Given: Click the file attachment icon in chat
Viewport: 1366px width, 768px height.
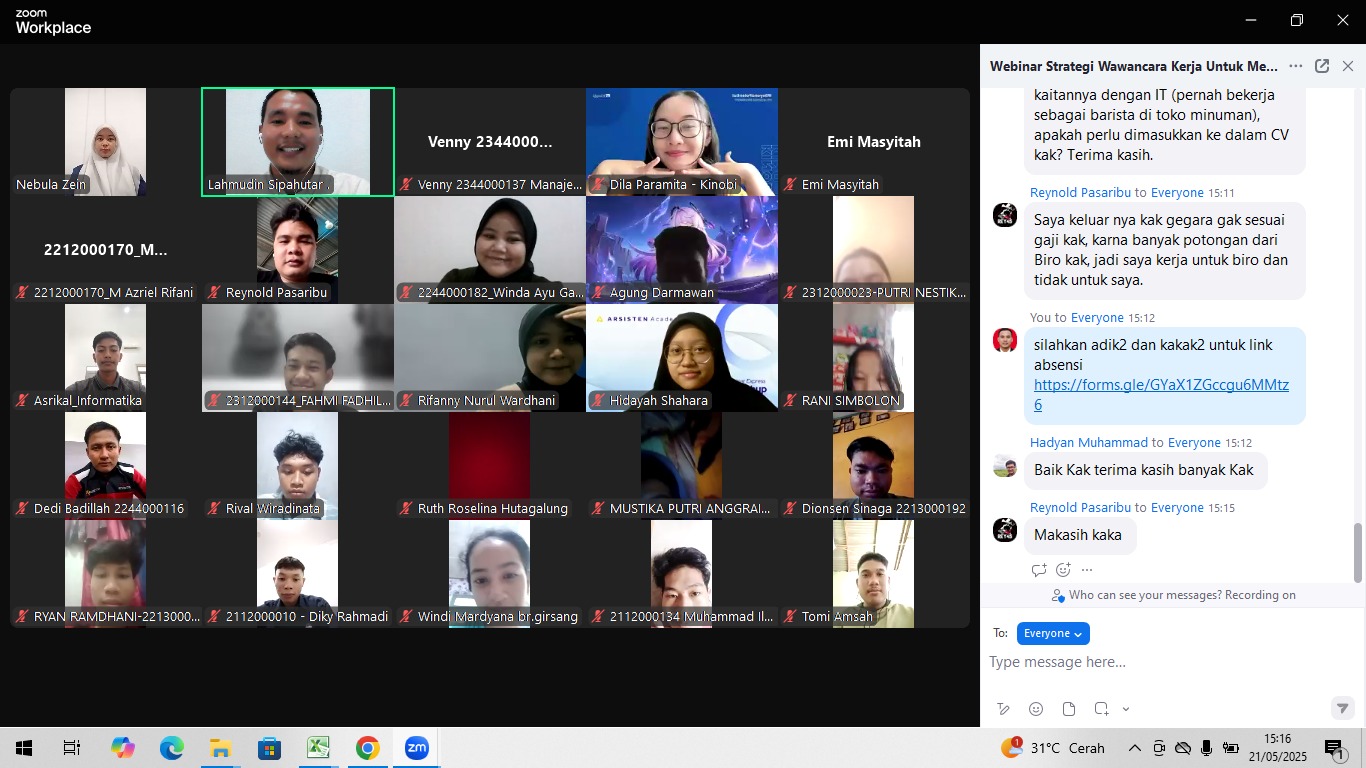Looking at the screenshot, I should pyautogui.click(x=1069, y=709).
